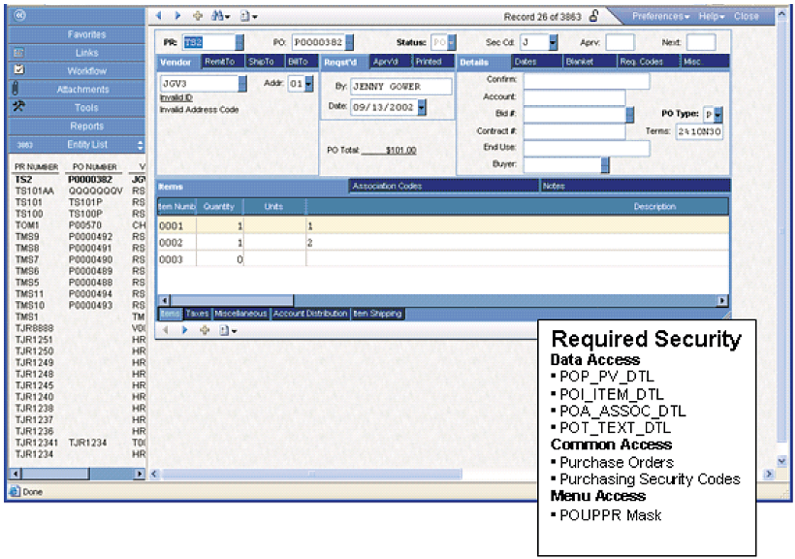The height and width of the screenshot is (559, 795).
Task: Click the Contract # input field
Action: [574, 132]
